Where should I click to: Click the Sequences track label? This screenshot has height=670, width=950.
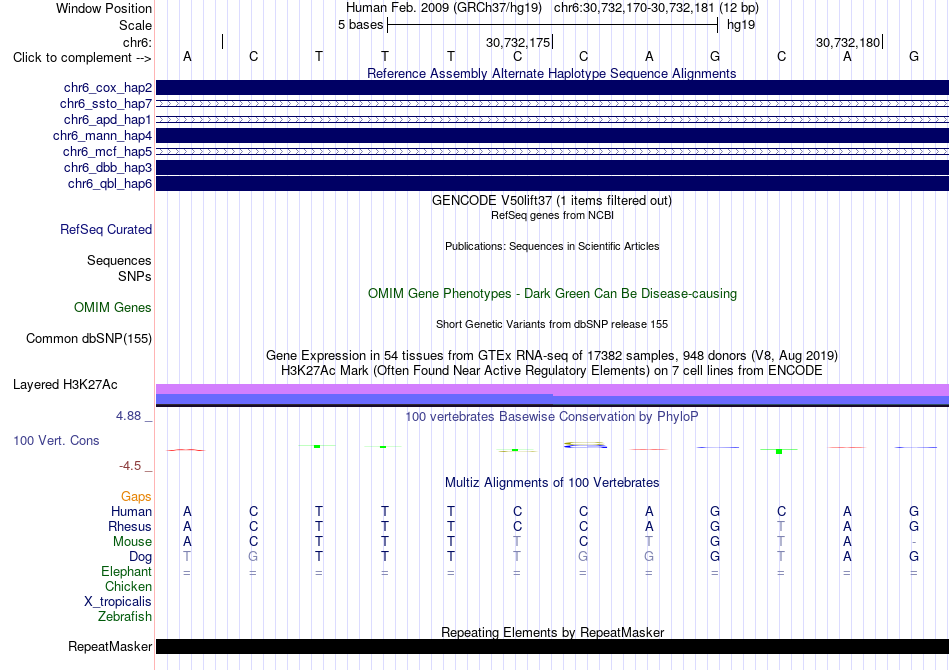tap(119, 260)
